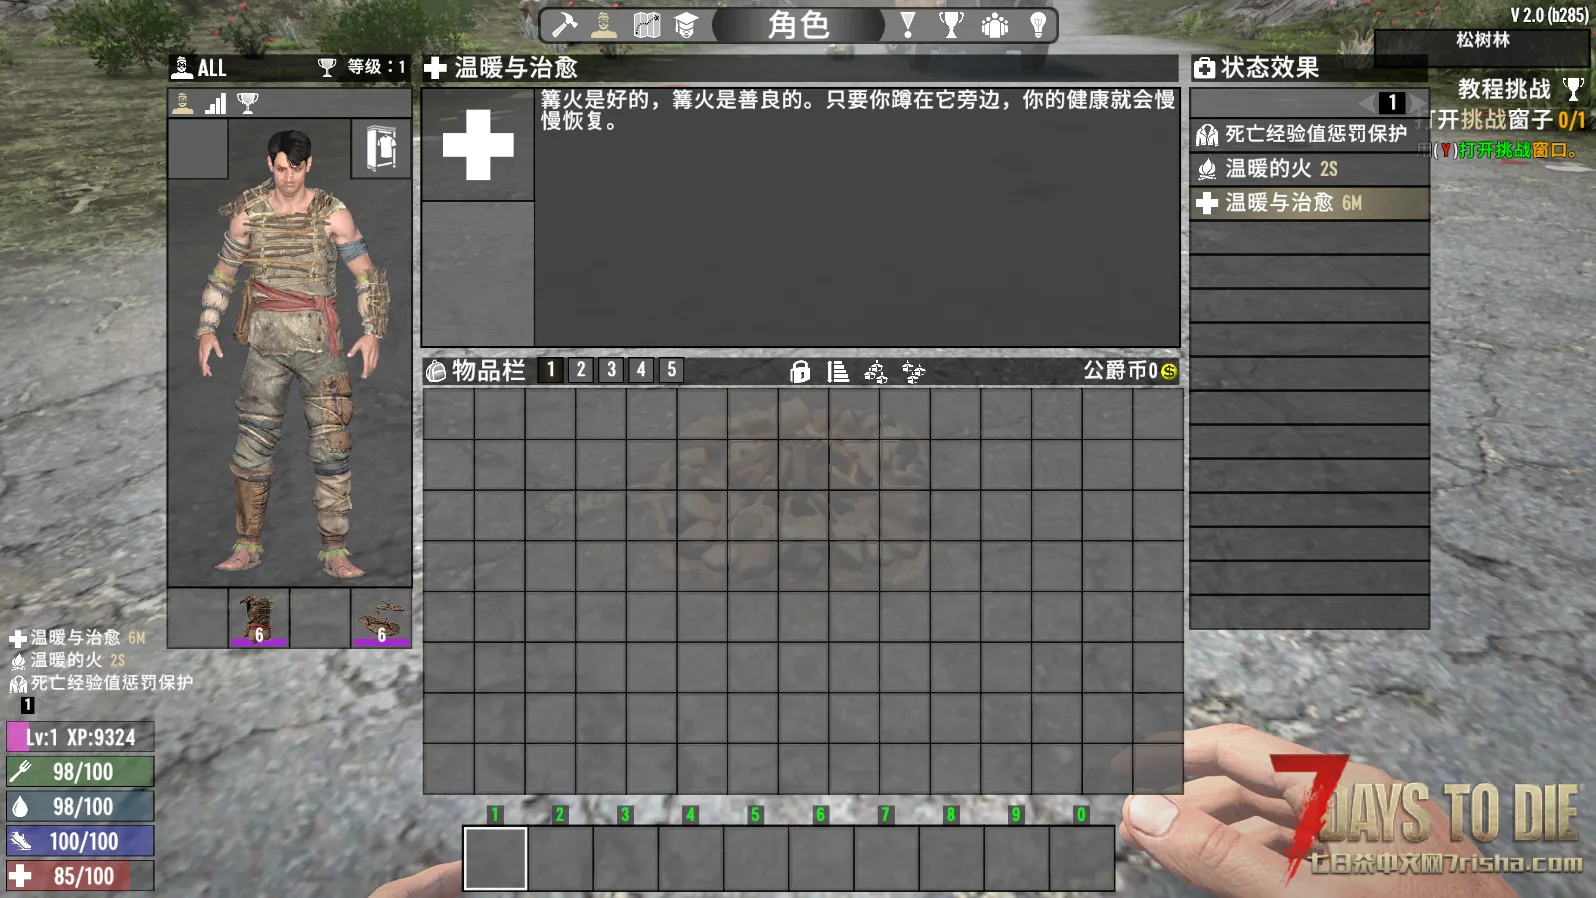Screen dimensions: 1596x898
Task: Open the wardrobe cosmetics slot
Action: click(381, 149)
